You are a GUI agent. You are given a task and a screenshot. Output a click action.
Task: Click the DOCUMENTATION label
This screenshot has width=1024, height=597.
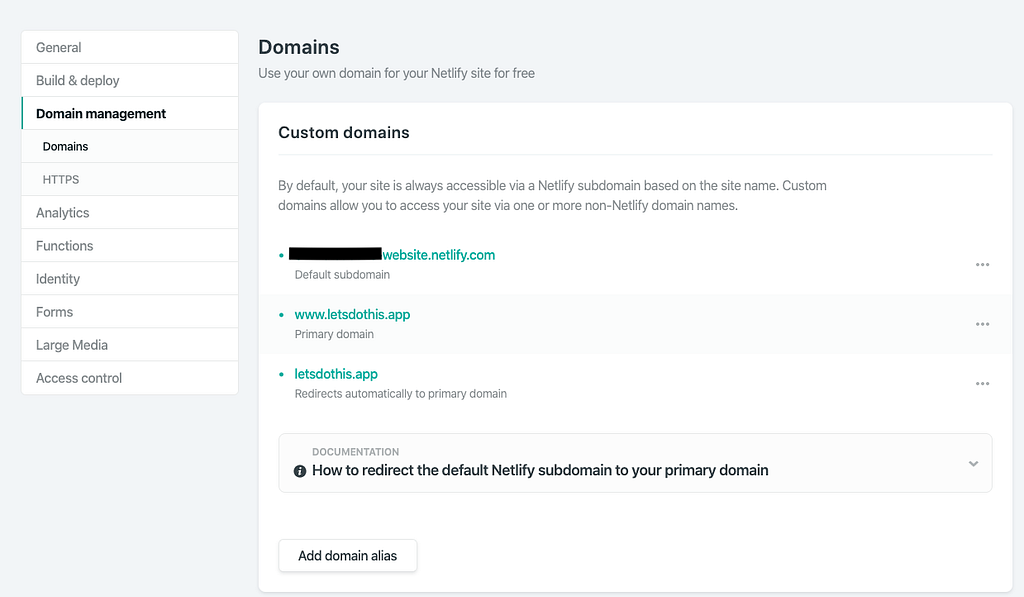coord(355,452)
